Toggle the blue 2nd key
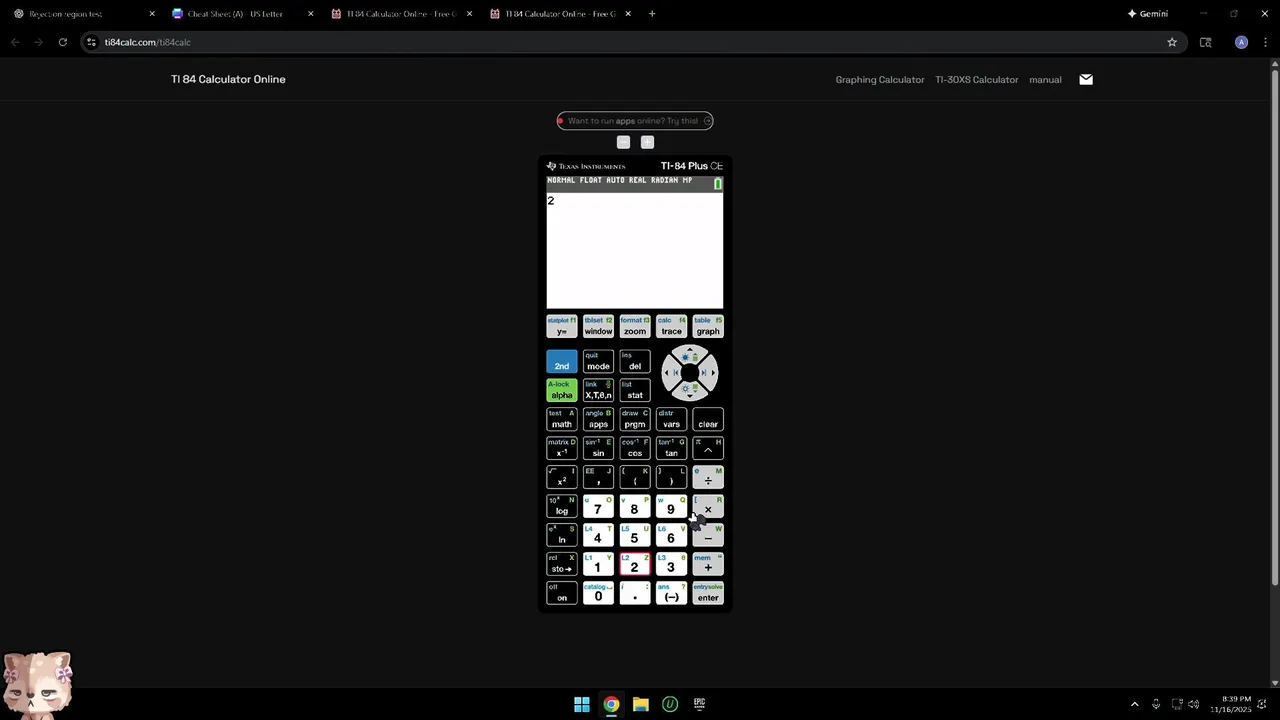Image resolution: width=1280 pixels, height=720 pixels. point(562,362)
